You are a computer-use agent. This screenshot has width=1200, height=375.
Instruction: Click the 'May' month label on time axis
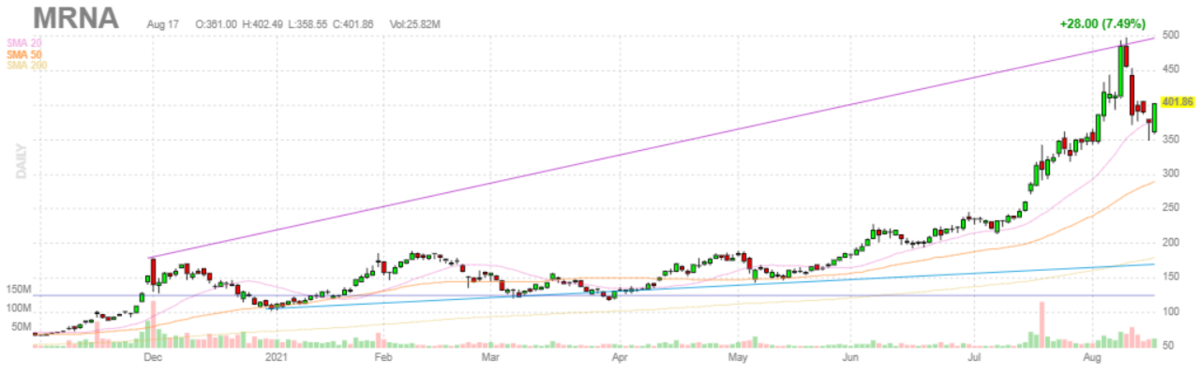coord(739,356)
